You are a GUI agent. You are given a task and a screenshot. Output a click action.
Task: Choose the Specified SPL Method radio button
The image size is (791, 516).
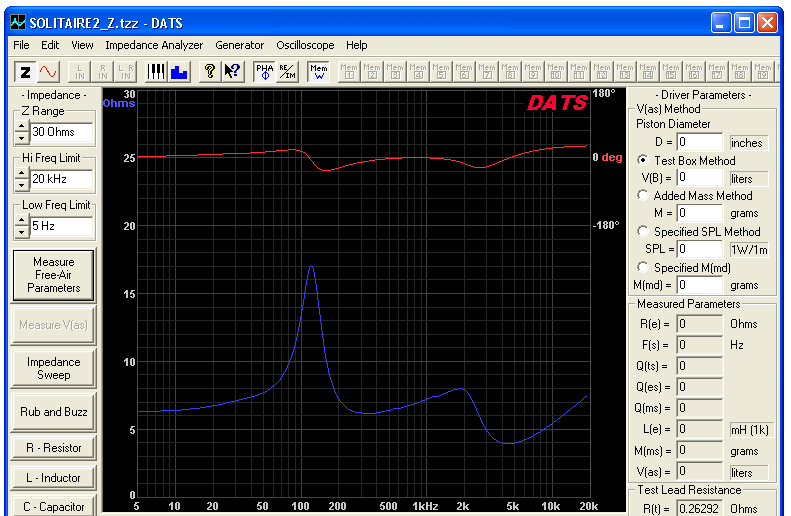tap(643, 231)
